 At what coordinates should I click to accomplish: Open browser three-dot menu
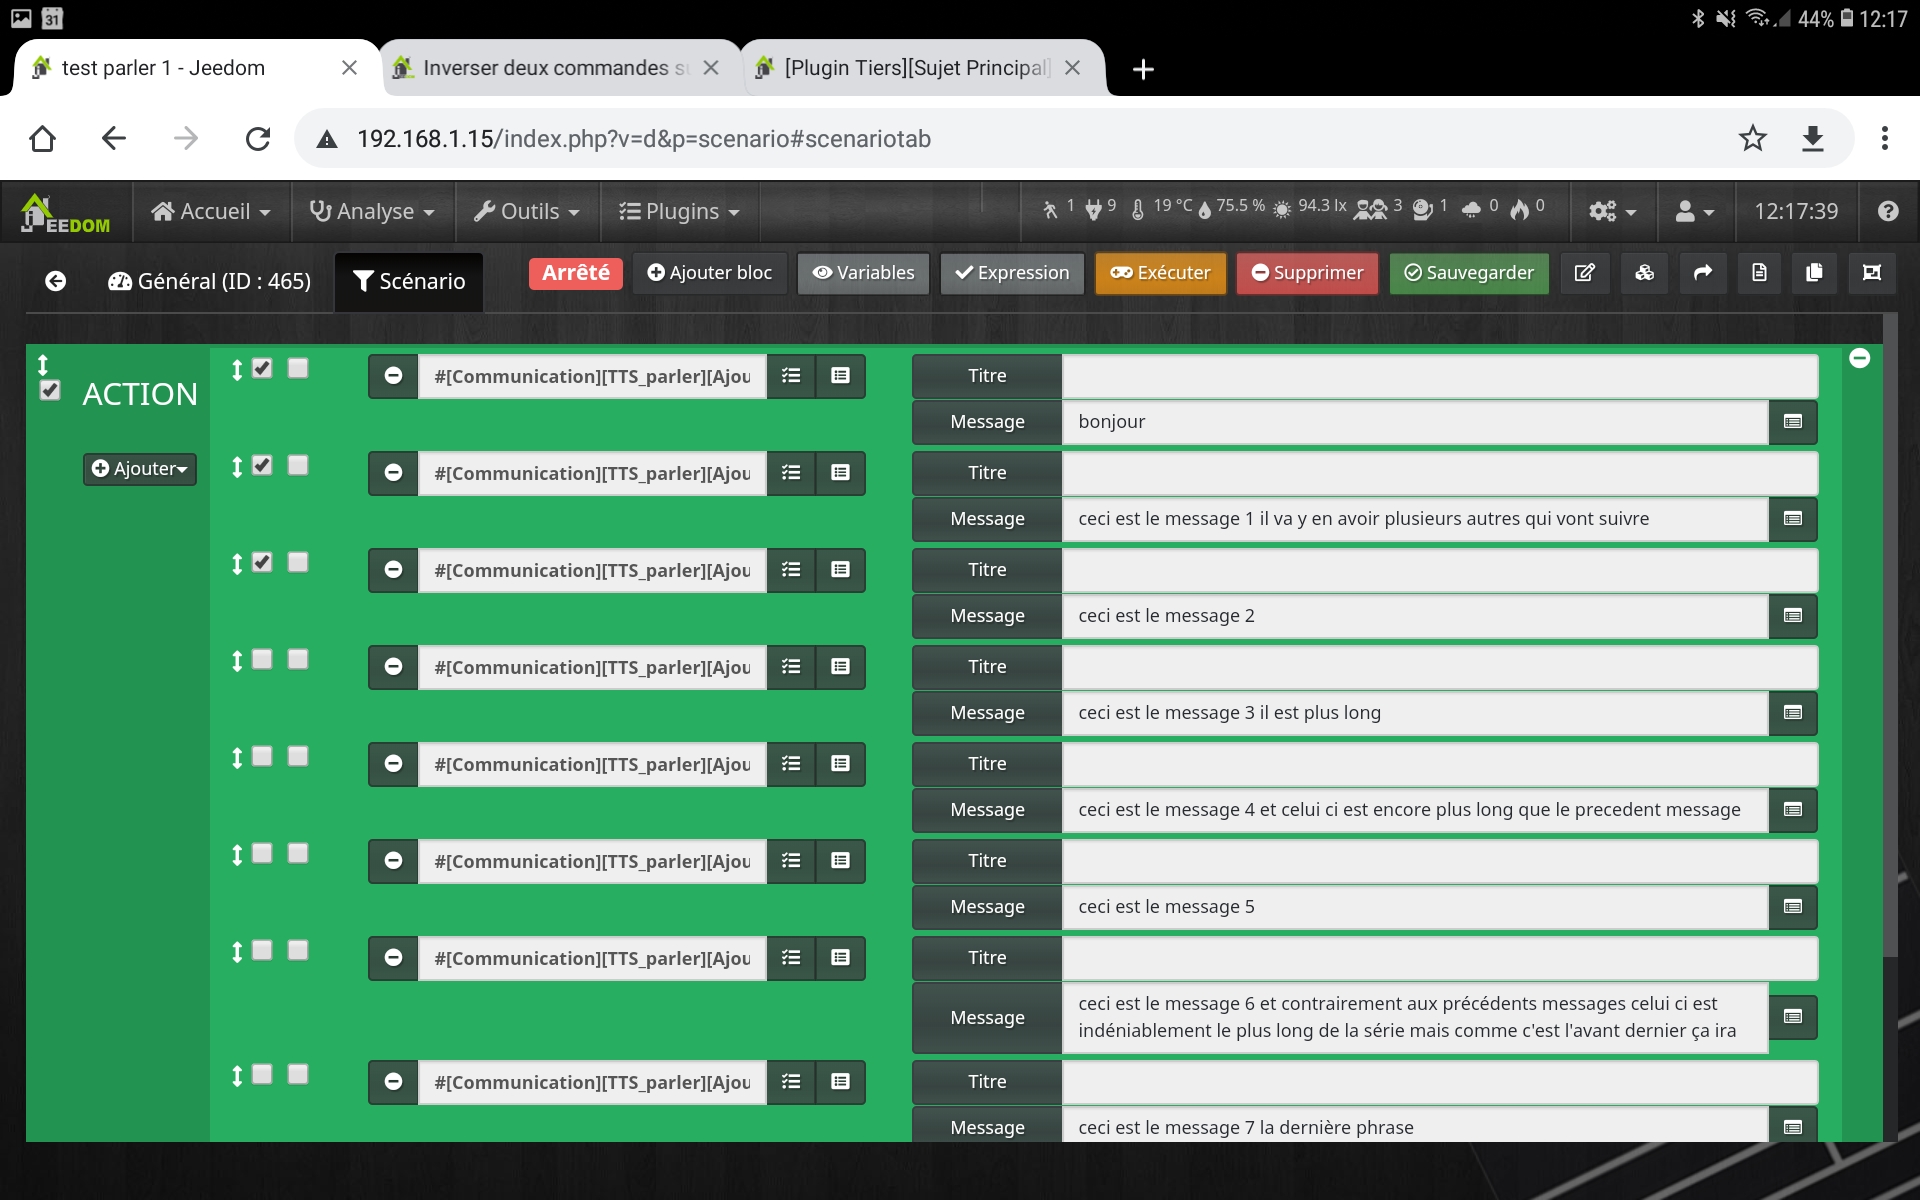[1884, 138]
